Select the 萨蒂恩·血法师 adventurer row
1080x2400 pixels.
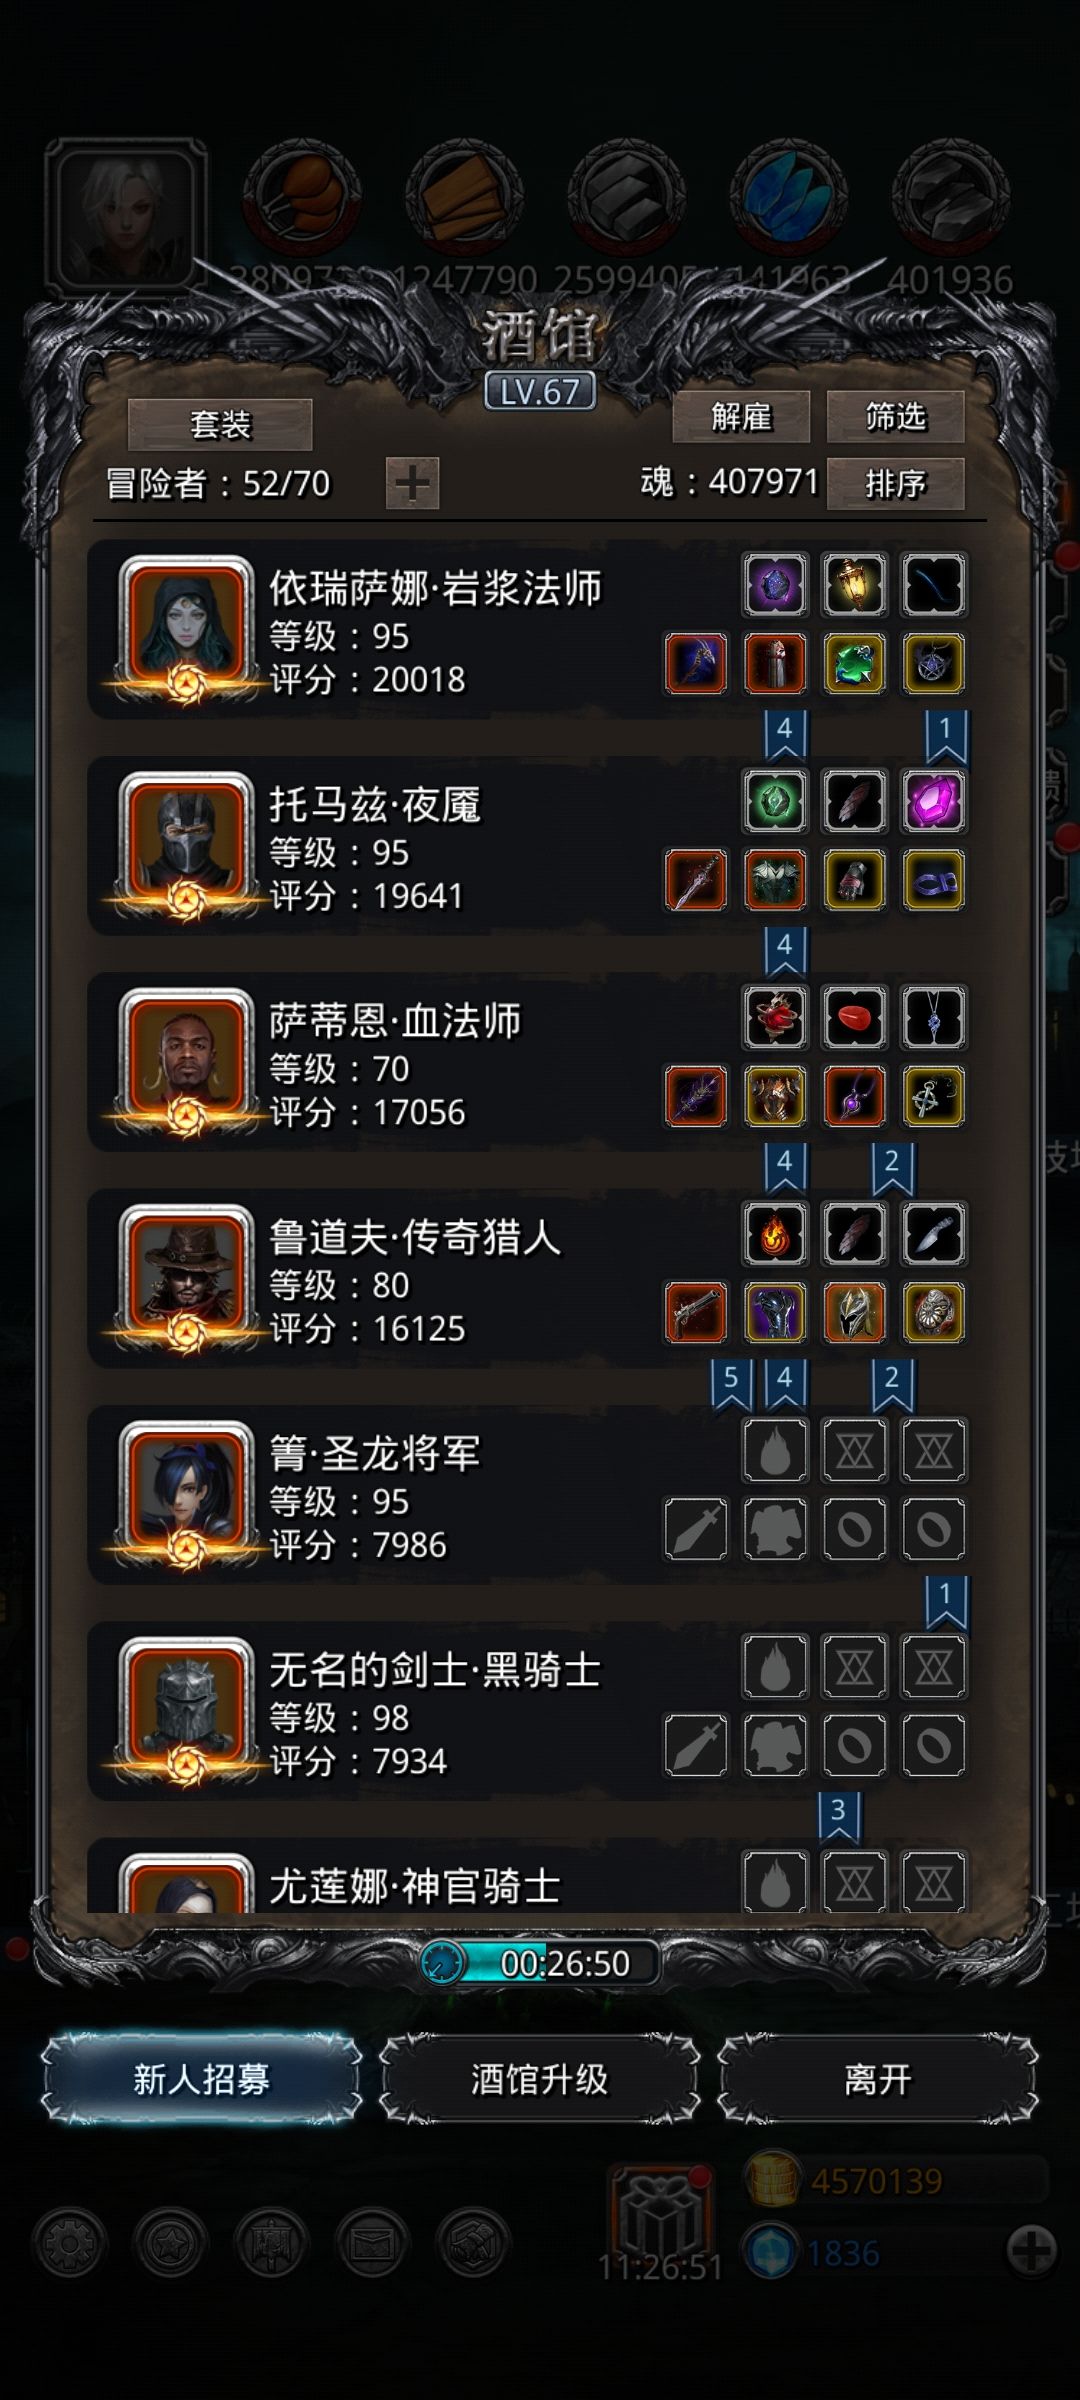click(x=528, y=1062)
